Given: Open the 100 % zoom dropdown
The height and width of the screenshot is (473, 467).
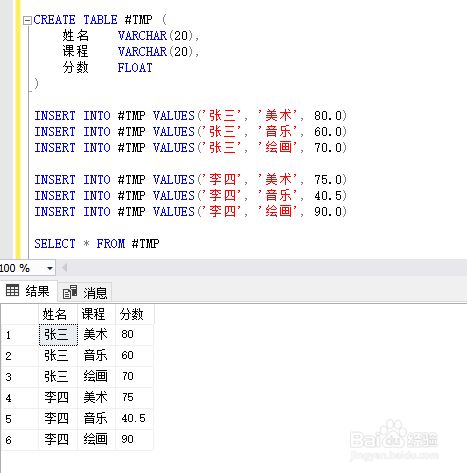Looking at the screenshot, I should point(50,268).
